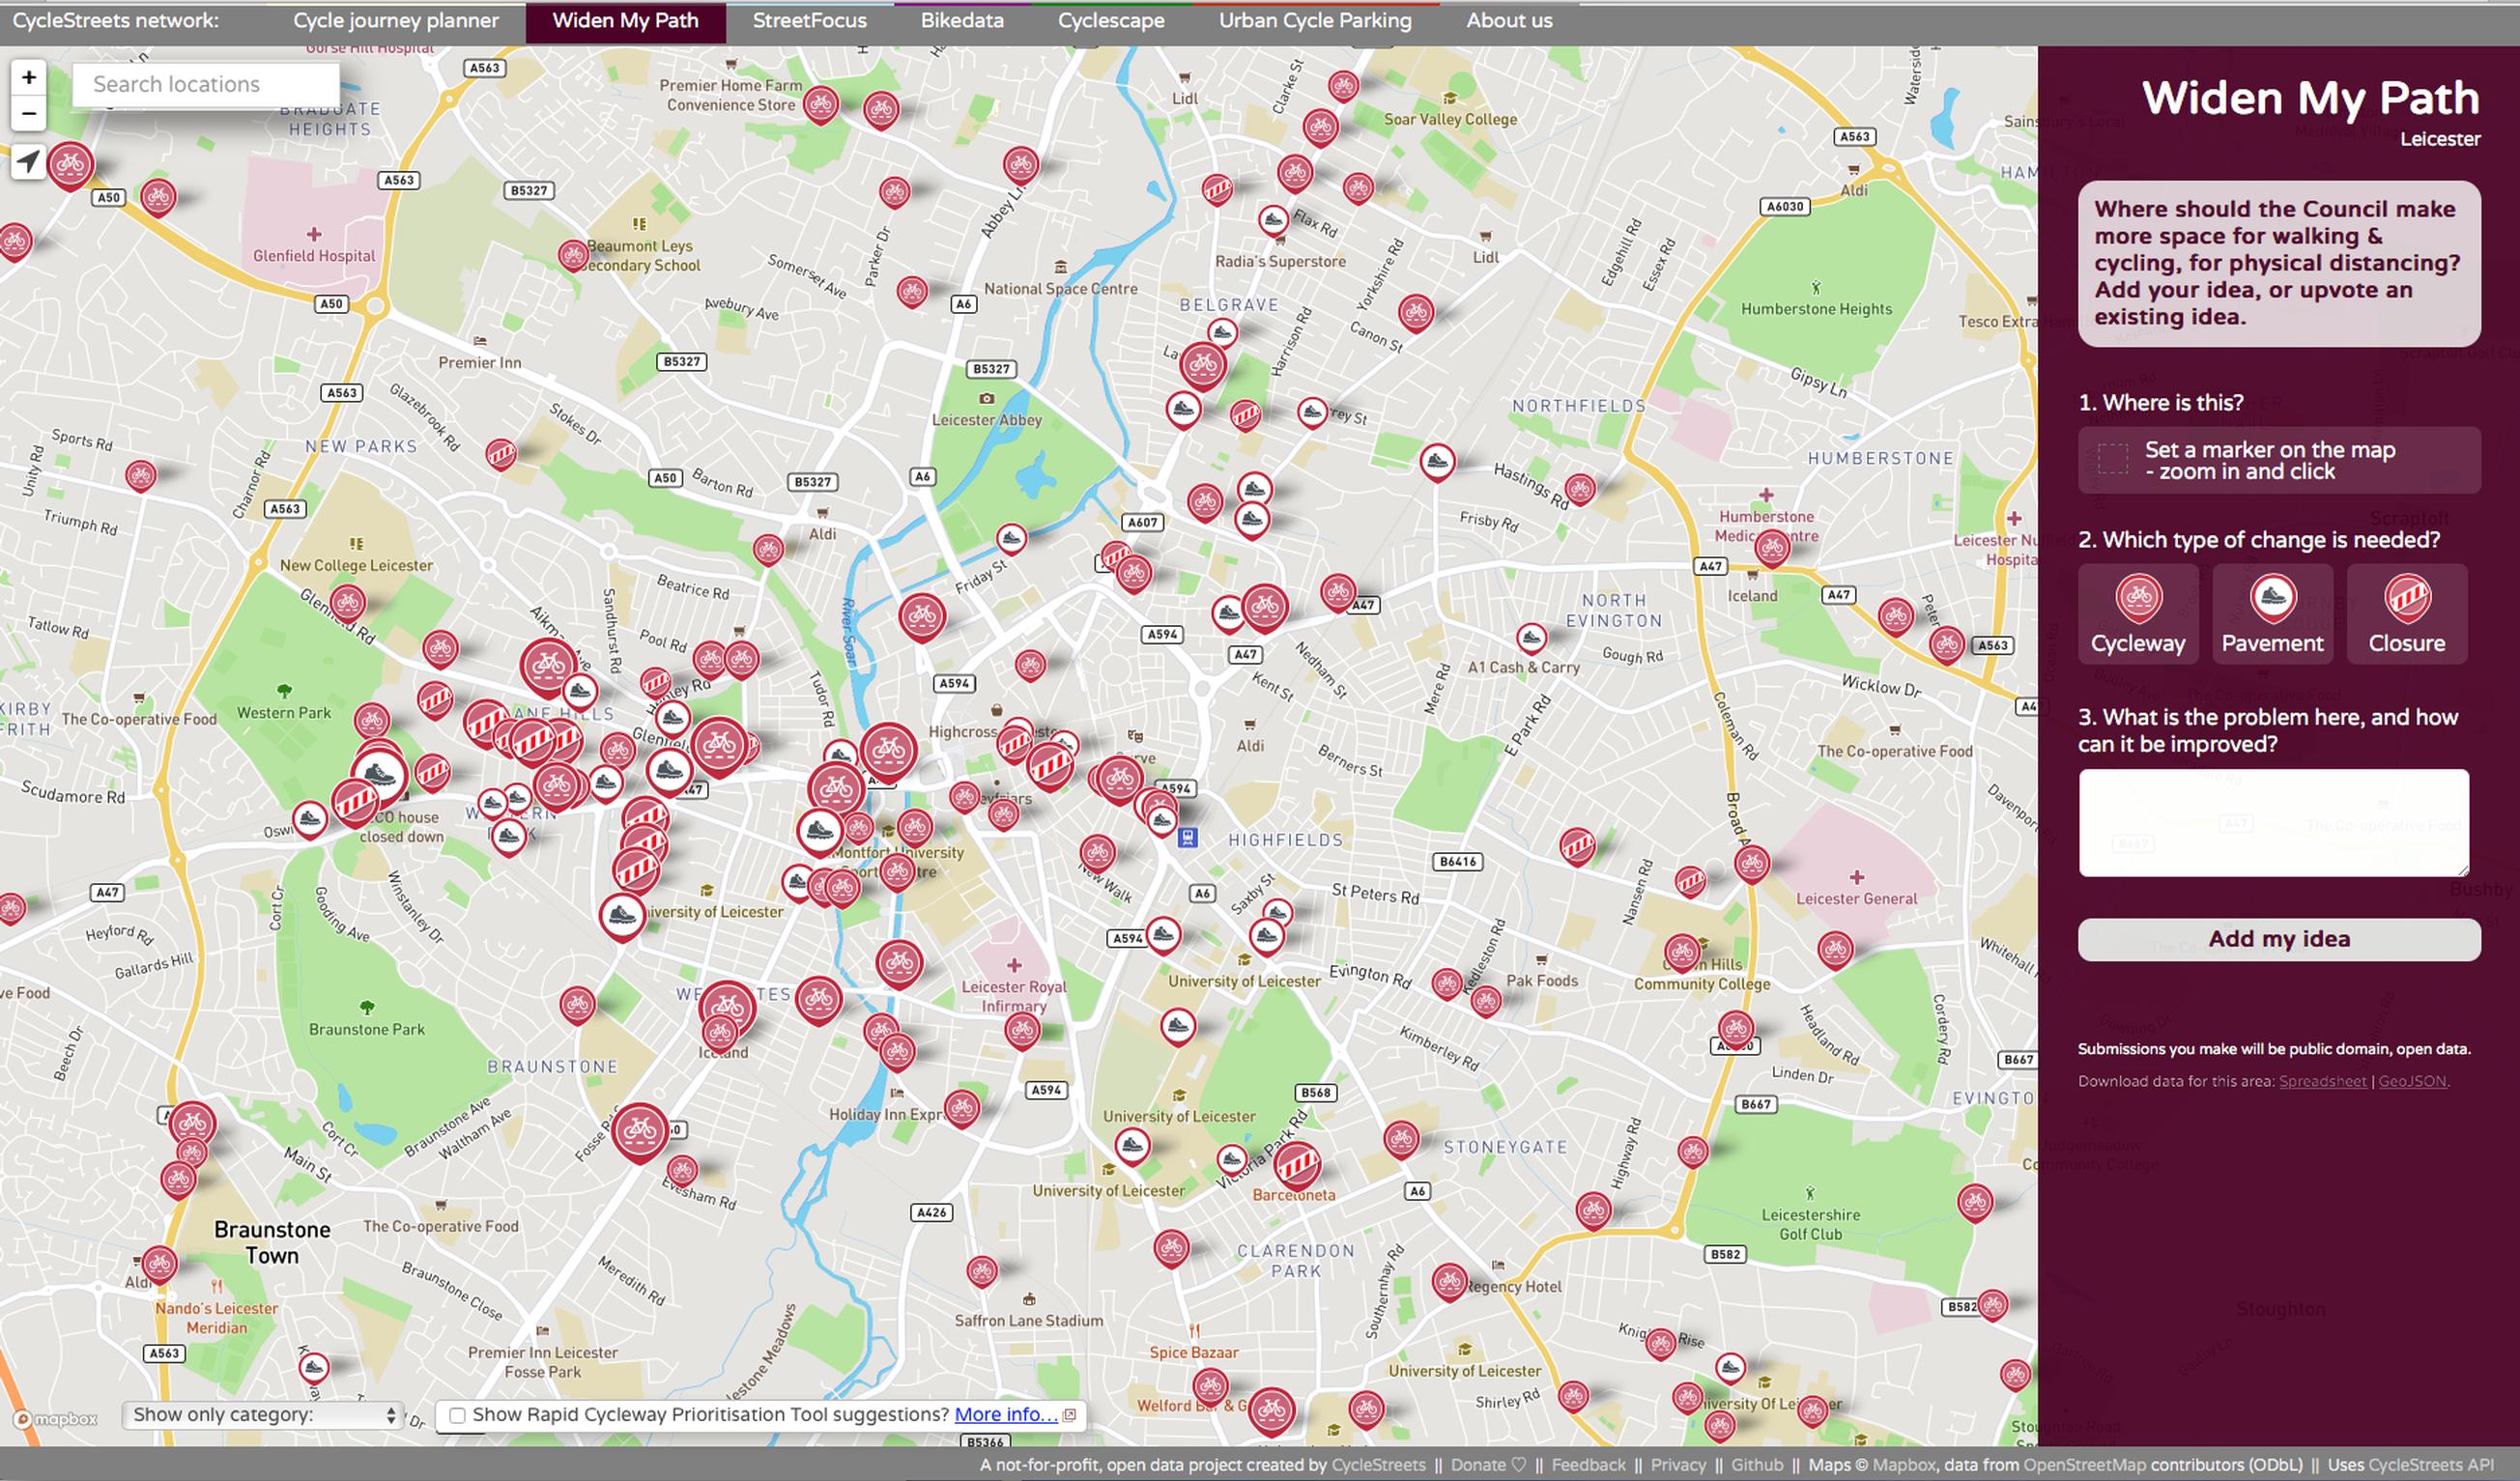Open the About us tab
This screenshot has width=2520, height=1481.
(1509, 21)
